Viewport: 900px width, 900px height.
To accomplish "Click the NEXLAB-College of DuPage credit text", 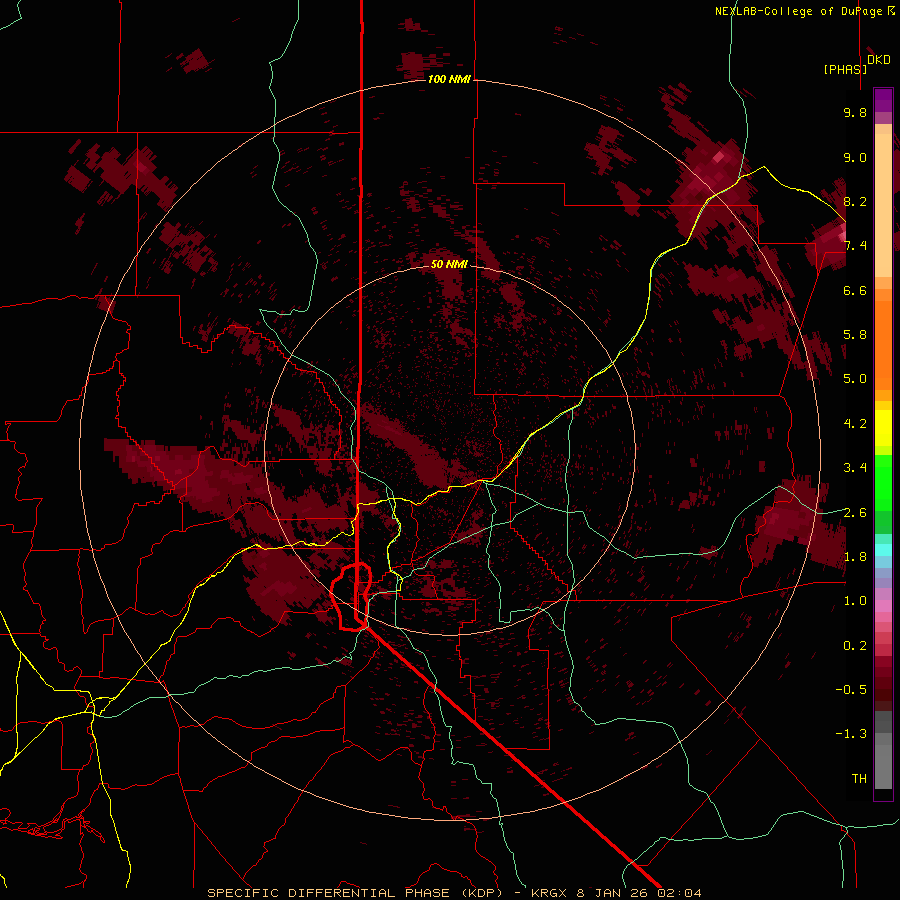I will point(804,11).
